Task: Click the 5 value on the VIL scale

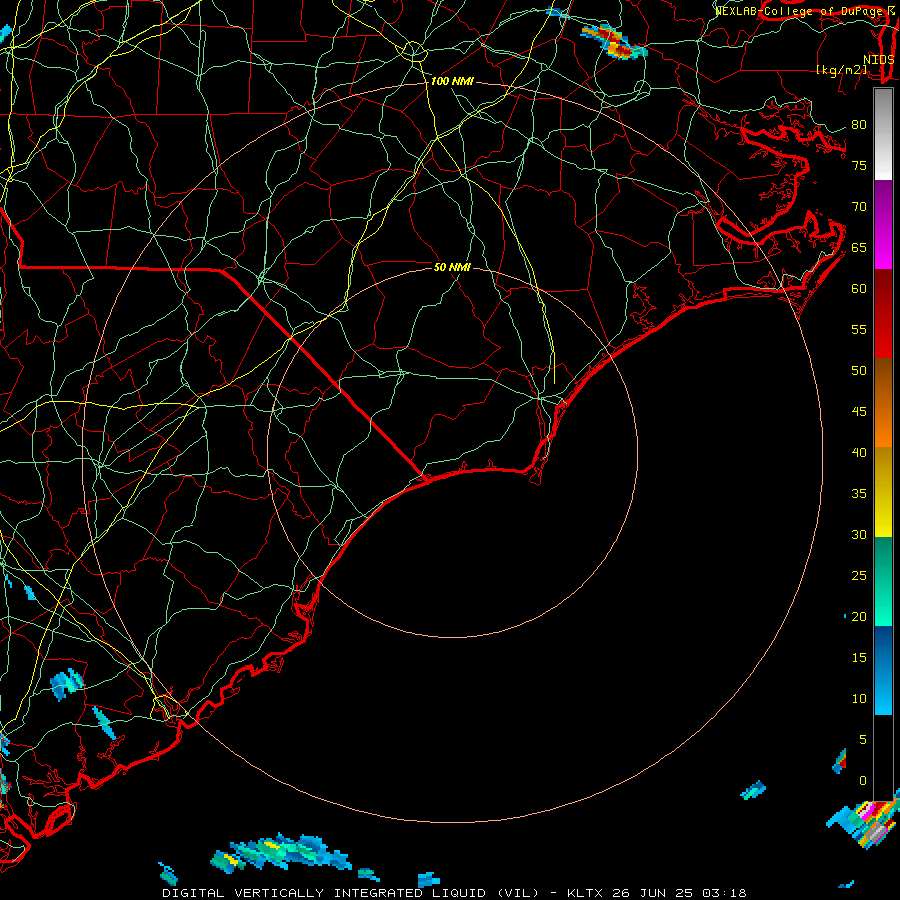Action: click(x=863, y=739)
